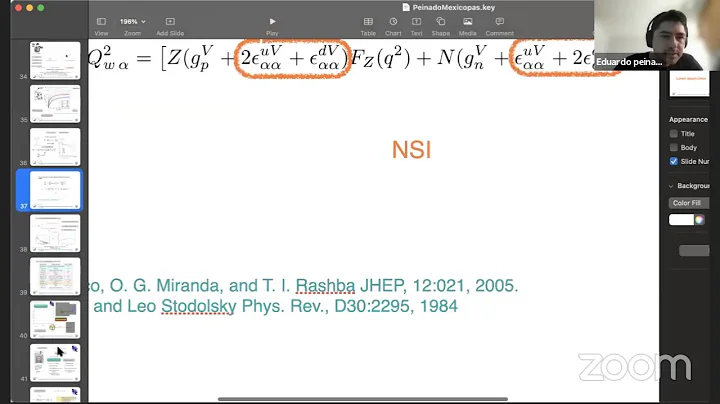
Task: Click the NSI text on slide
Action: [411, 150]
